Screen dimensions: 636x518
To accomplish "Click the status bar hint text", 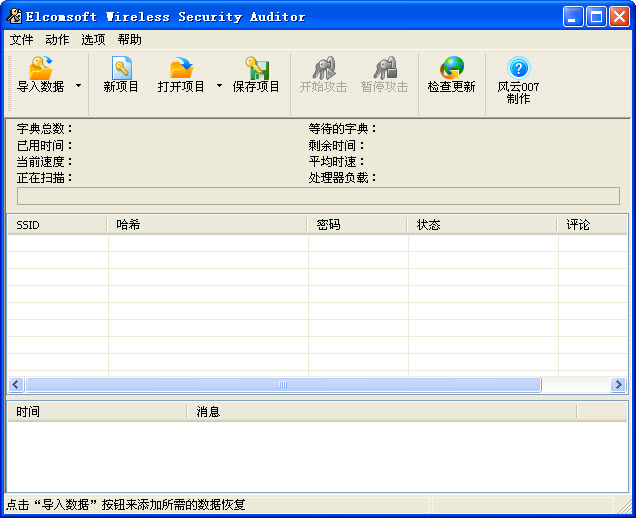I will coord(126,505).
